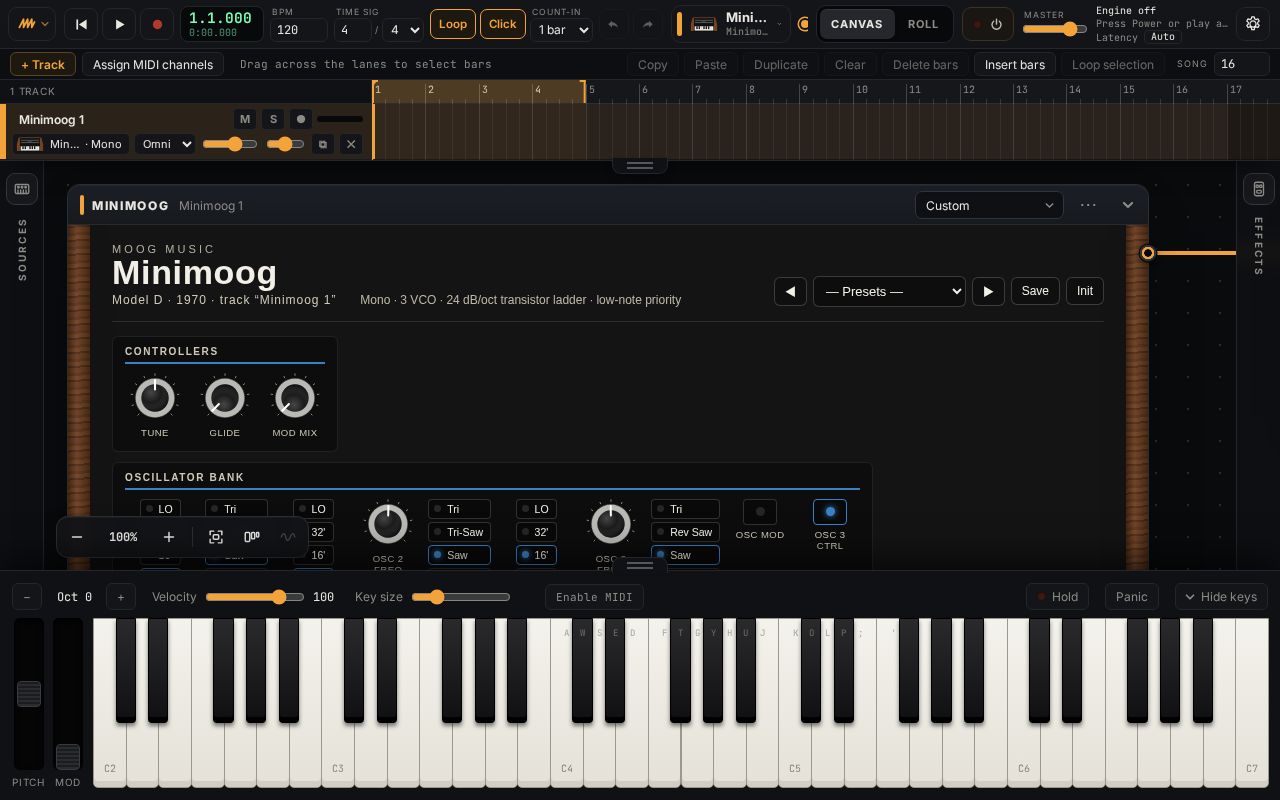Go to the previous preset
This screenshot has width=1280, height=800.
[x=790, y=291]
